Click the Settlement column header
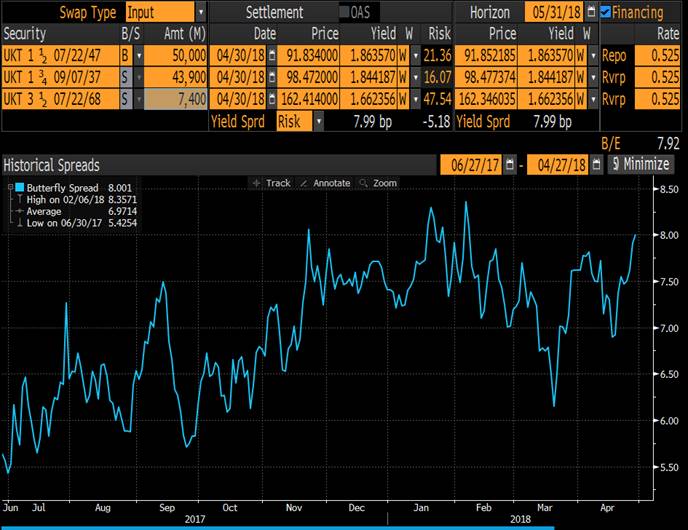The width and height of the screenshot is (688, 530). 274,12
